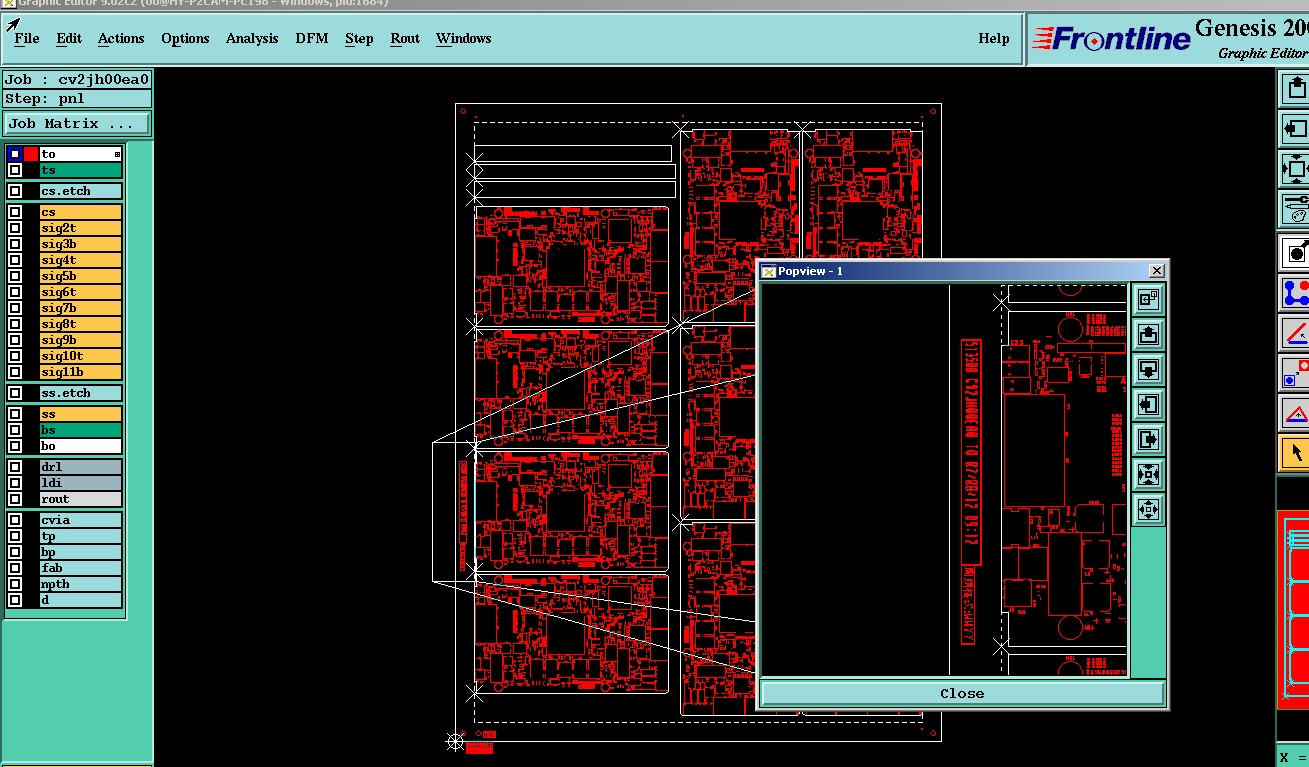The image size is (1309, 767).
Task: Open the Edit menu
Action: pyautogui.click(x=69, y=38)
